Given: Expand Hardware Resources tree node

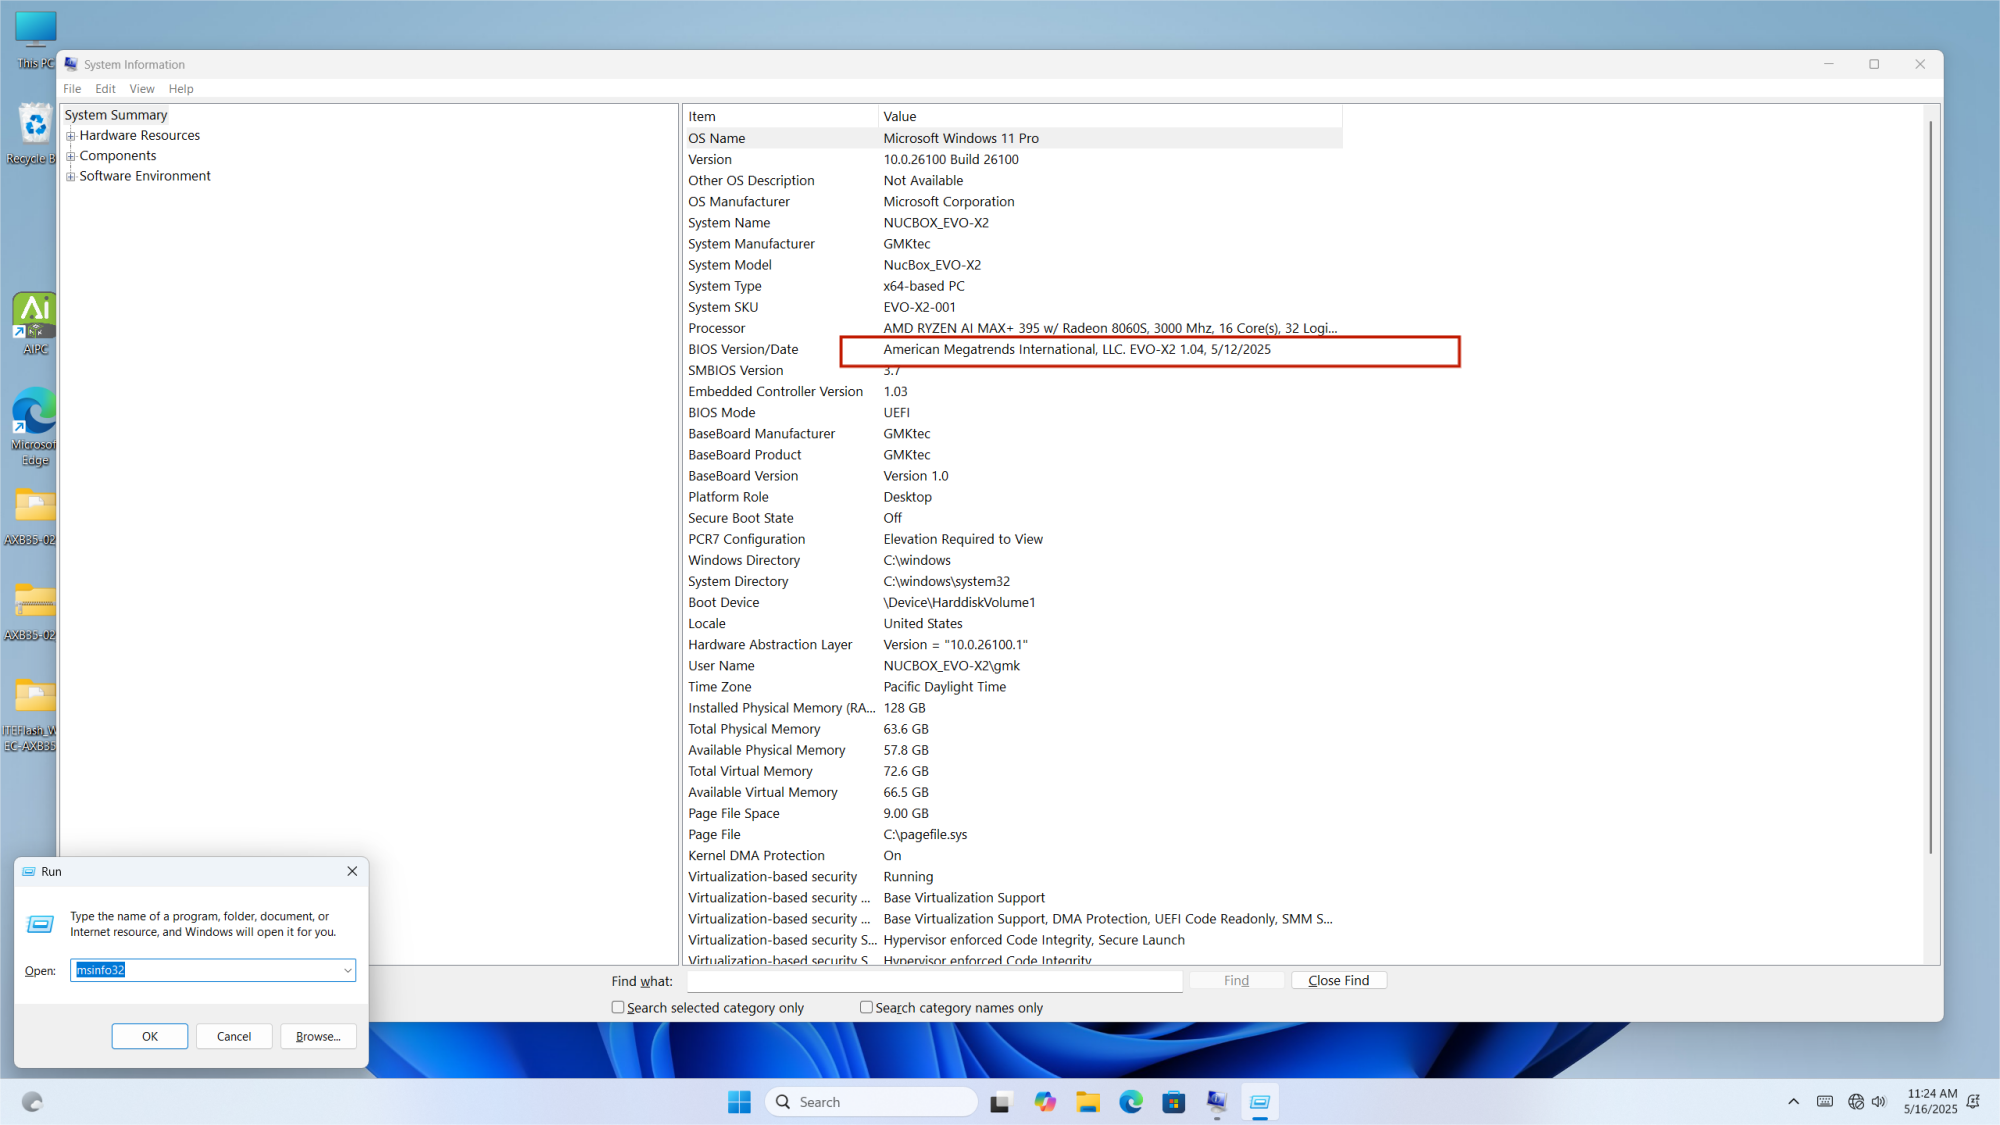Looking at the screenshot, I should [71, 136].
